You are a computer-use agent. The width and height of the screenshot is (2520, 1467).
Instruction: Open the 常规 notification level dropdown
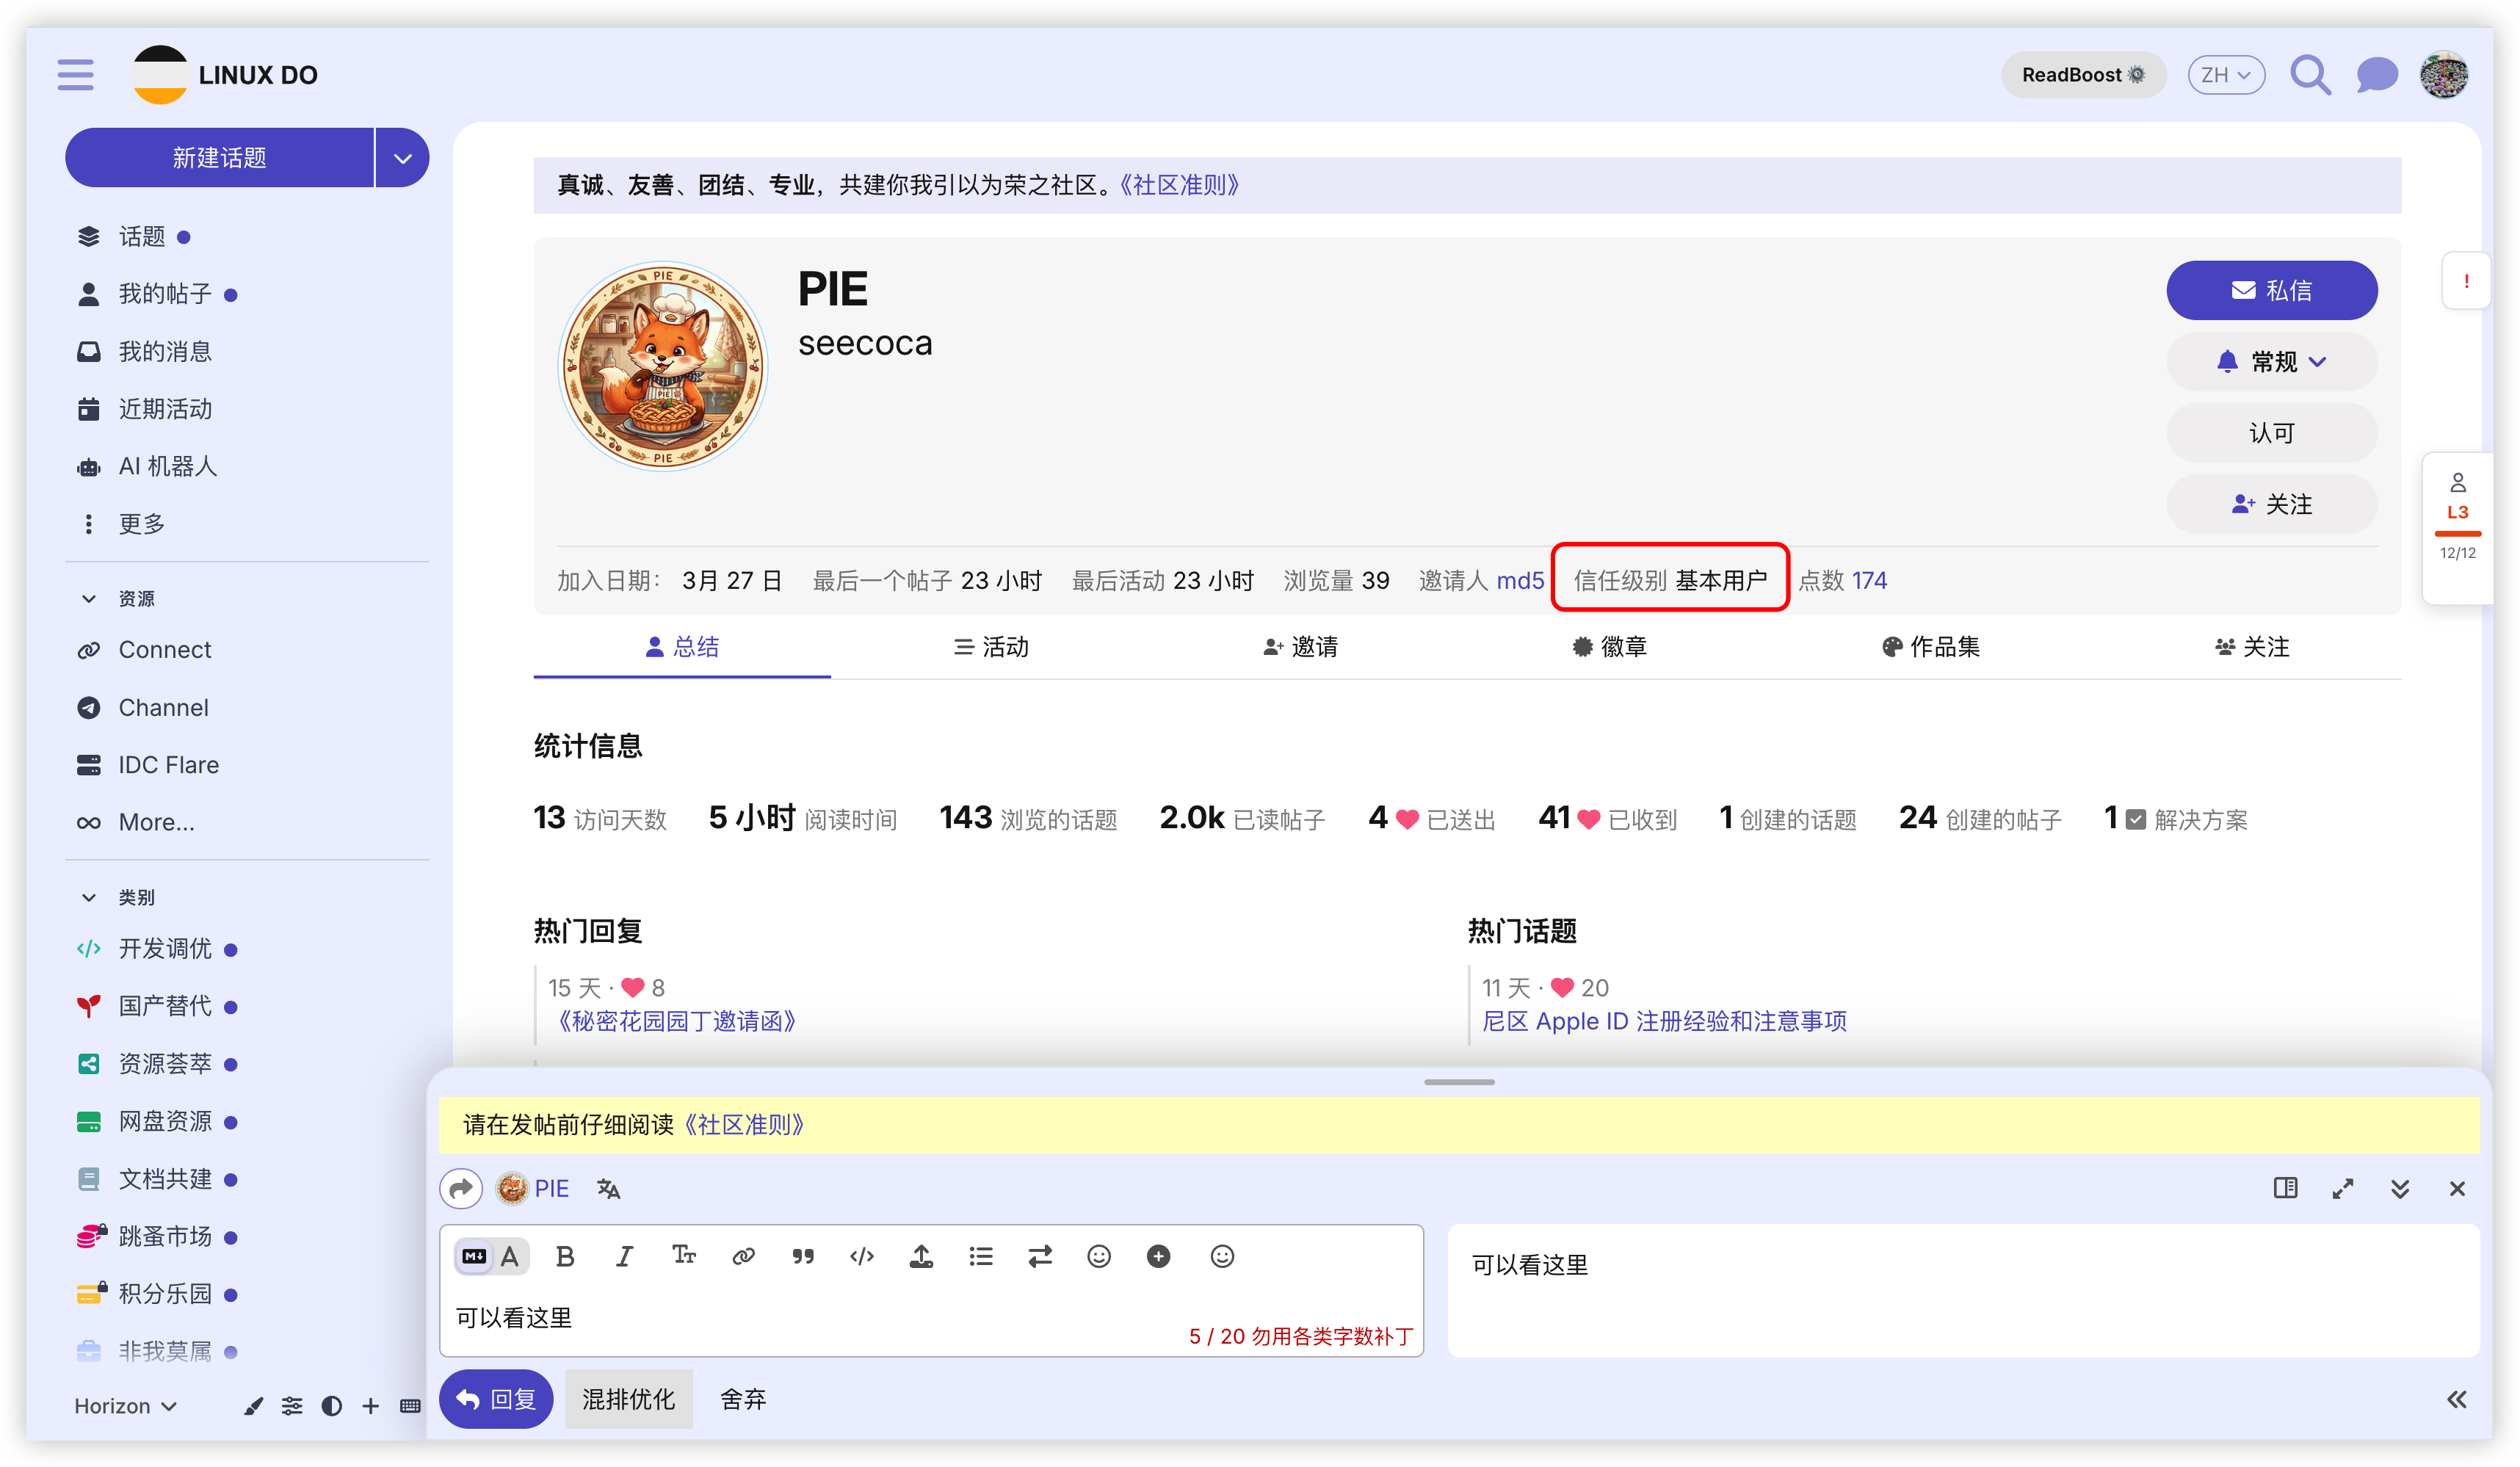coord(2271,361)
